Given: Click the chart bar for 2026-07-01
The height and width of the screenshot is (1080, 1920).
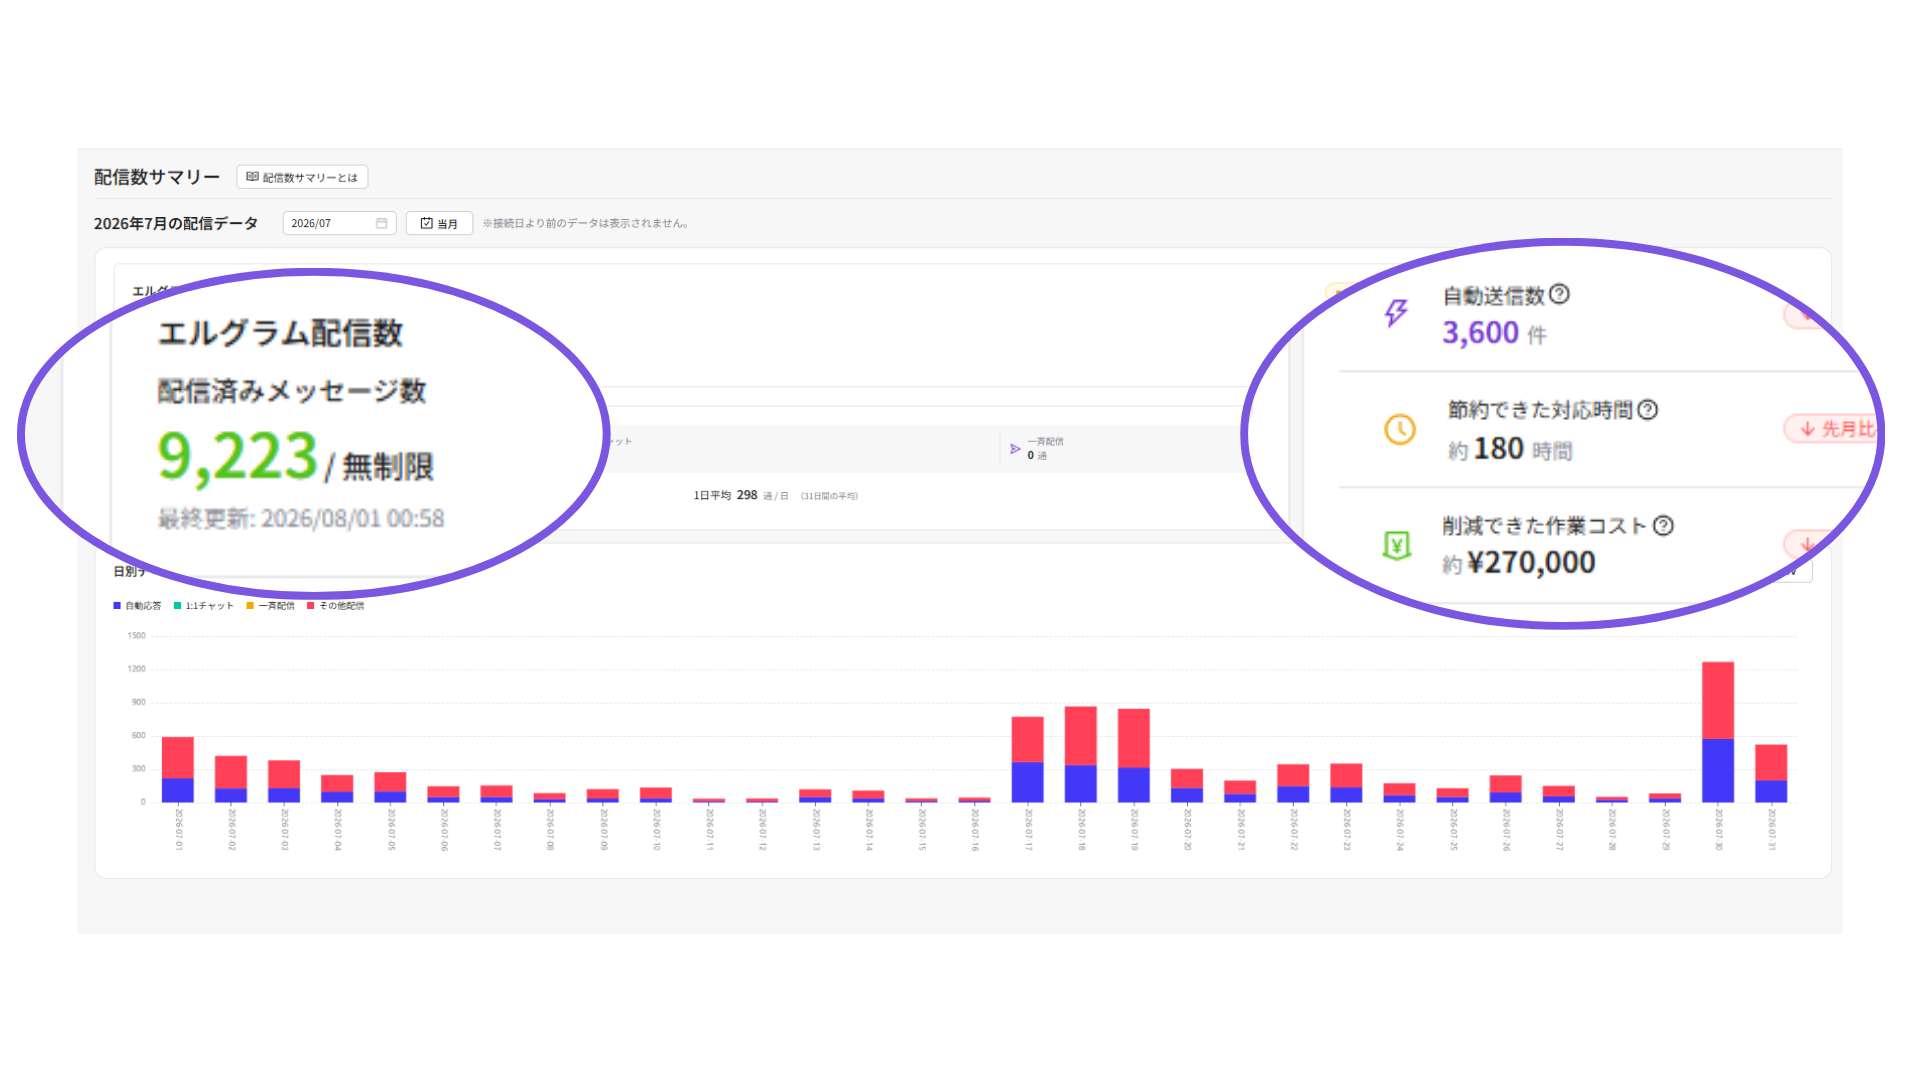Looking at the screenshot, I should [x=178, y=769].
